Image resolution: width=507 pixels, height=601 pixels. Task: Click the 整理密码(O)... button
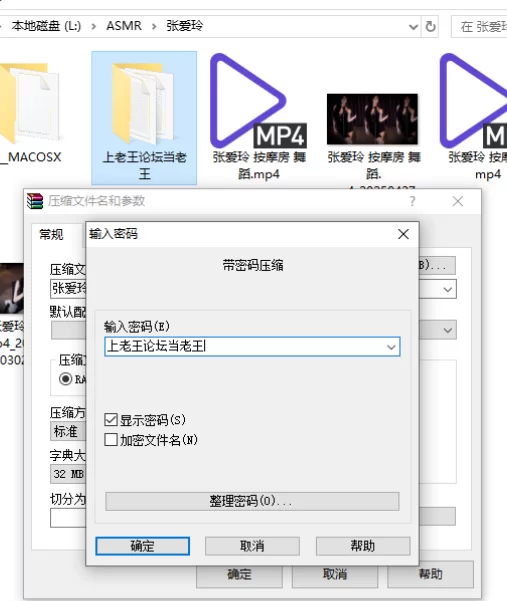pos(252,501)
